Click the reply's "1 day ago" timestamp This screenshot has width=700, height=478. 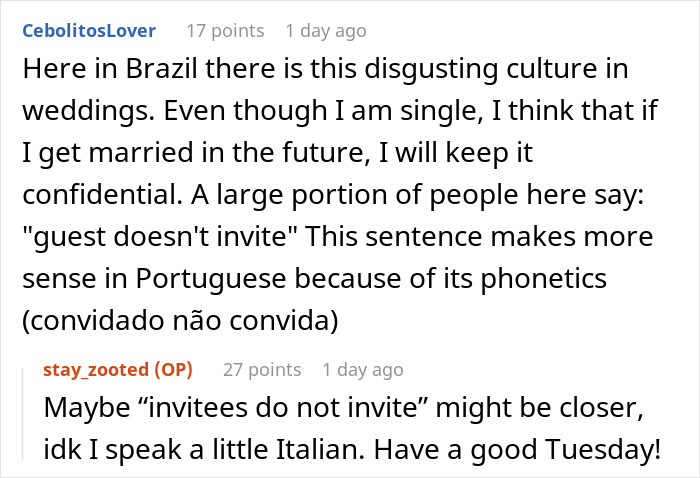(364, 369)
